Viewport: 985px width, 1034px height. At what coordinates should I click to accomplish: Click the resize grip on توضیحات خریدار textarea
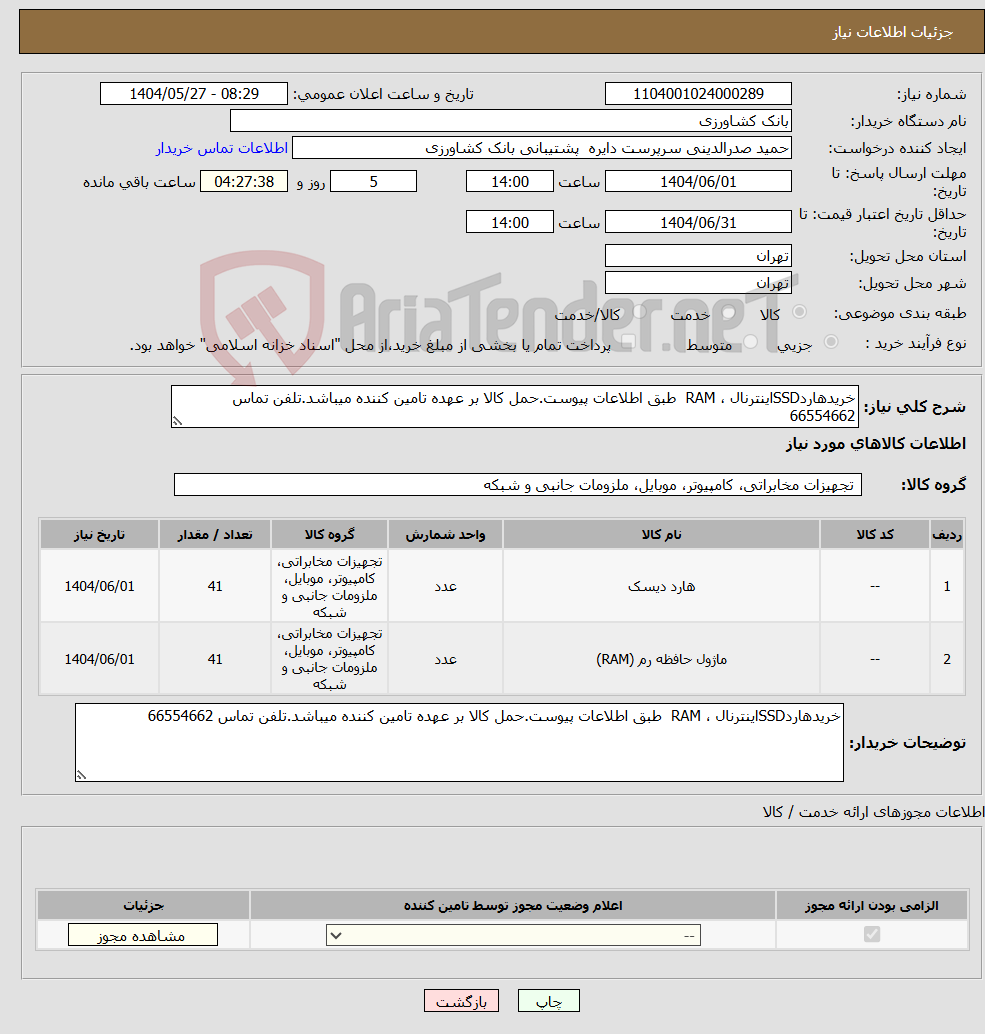pyautogui.click(x=82, y=775)
